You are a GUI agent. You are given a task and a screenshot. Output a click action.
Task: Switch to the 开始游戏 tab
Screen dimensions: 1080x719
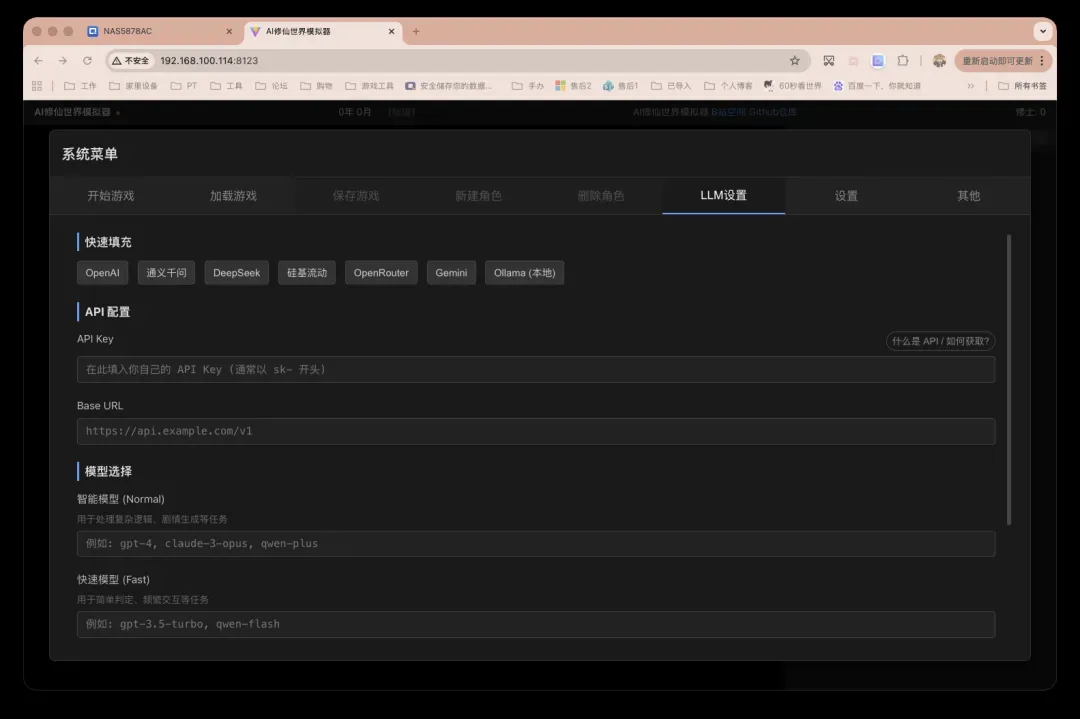[x=111, y=196]
